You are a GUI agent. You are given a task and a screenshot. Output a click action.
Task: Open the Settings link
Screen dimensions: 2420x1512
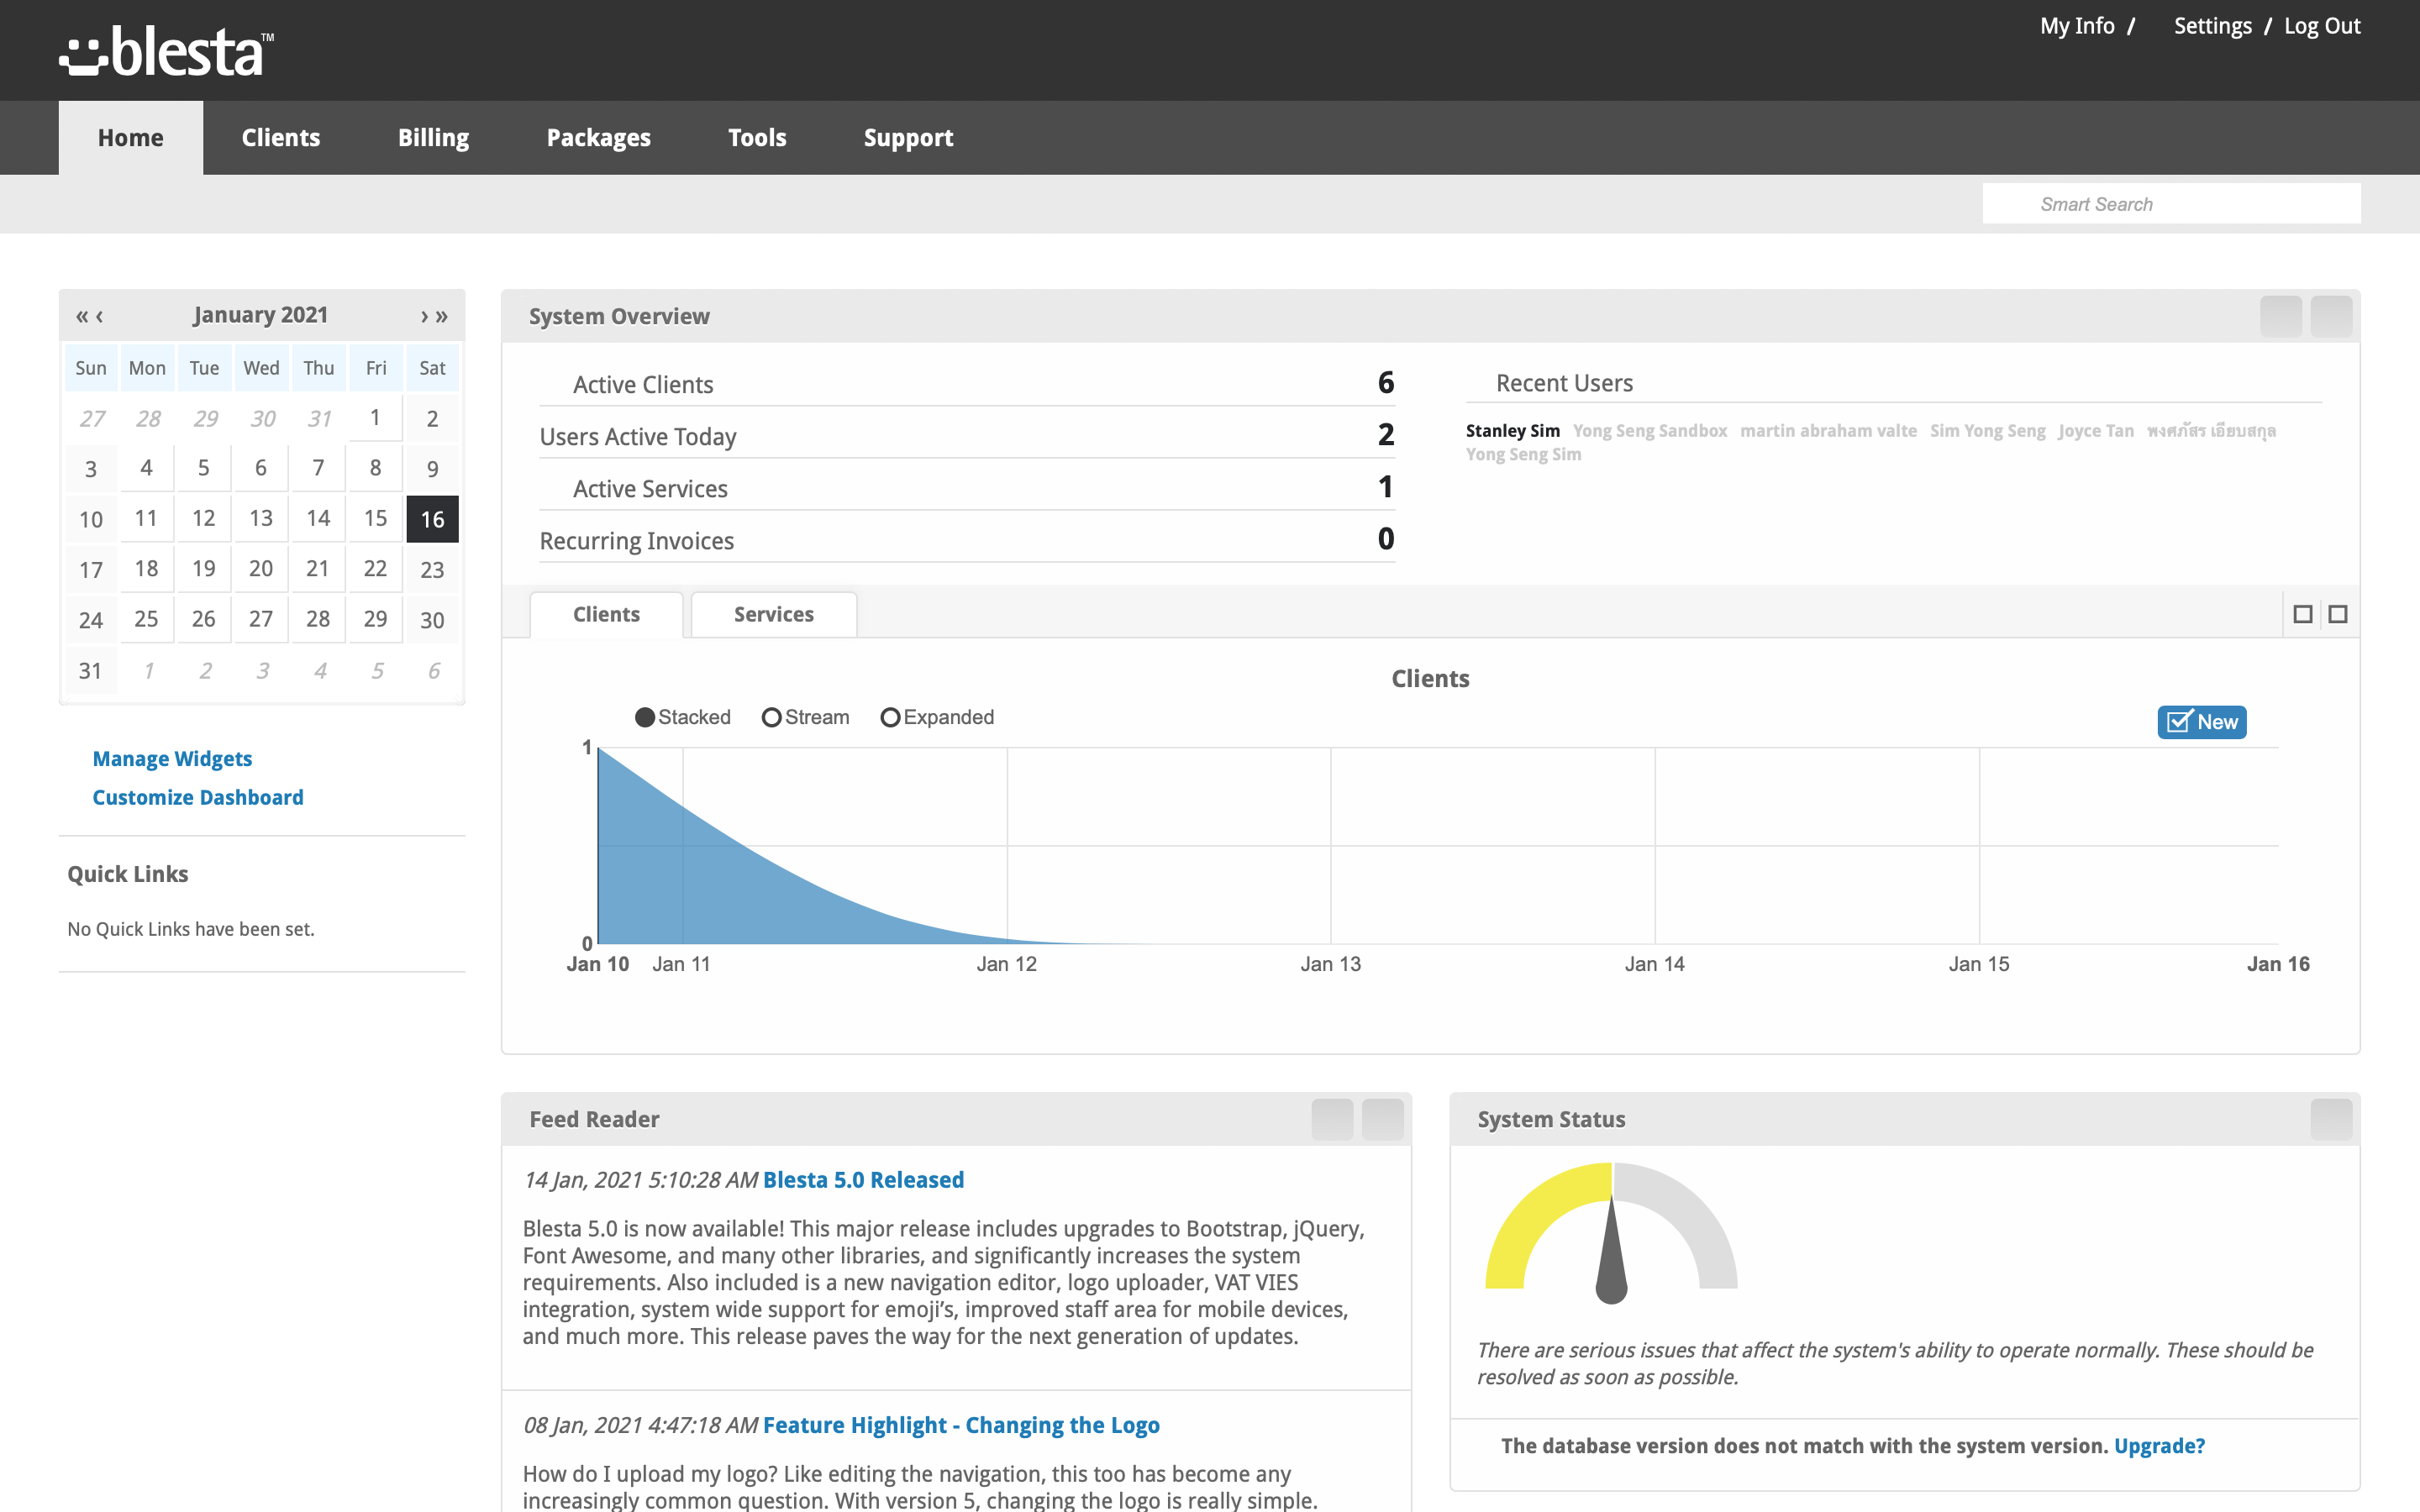[x=2212, y=26]
